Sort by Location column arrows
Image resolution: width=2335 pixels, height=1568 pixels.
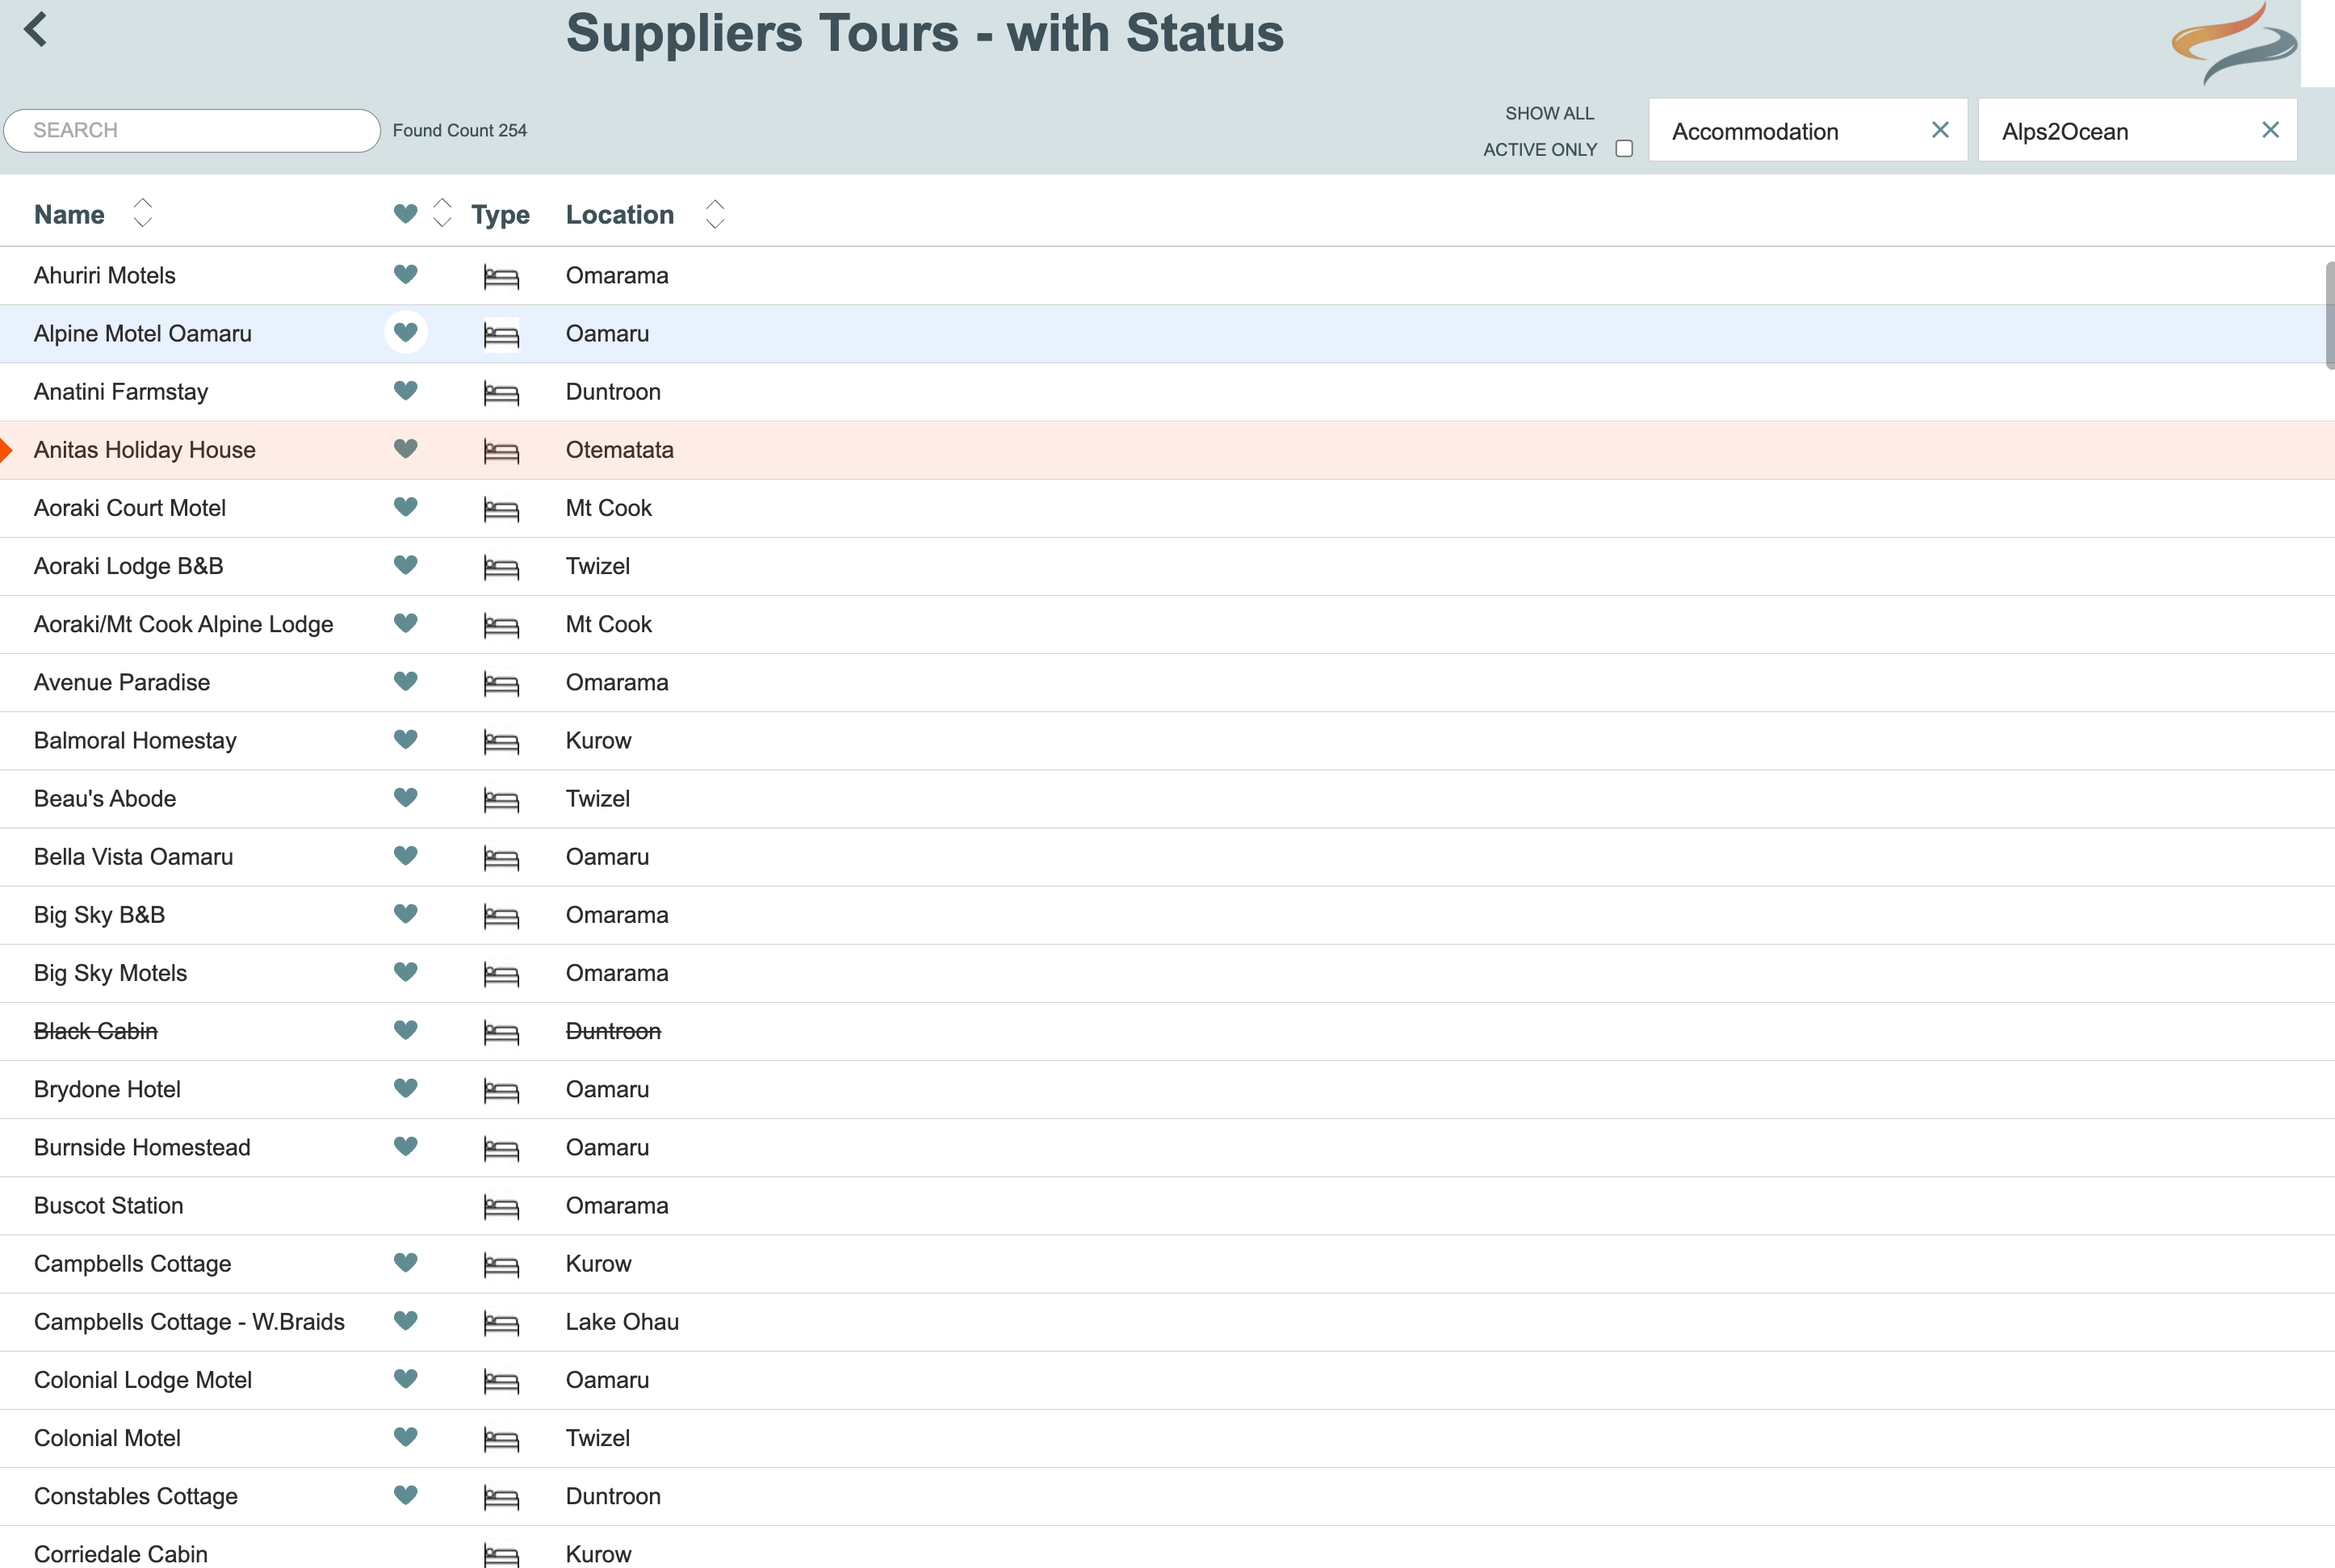click(714, 214)
